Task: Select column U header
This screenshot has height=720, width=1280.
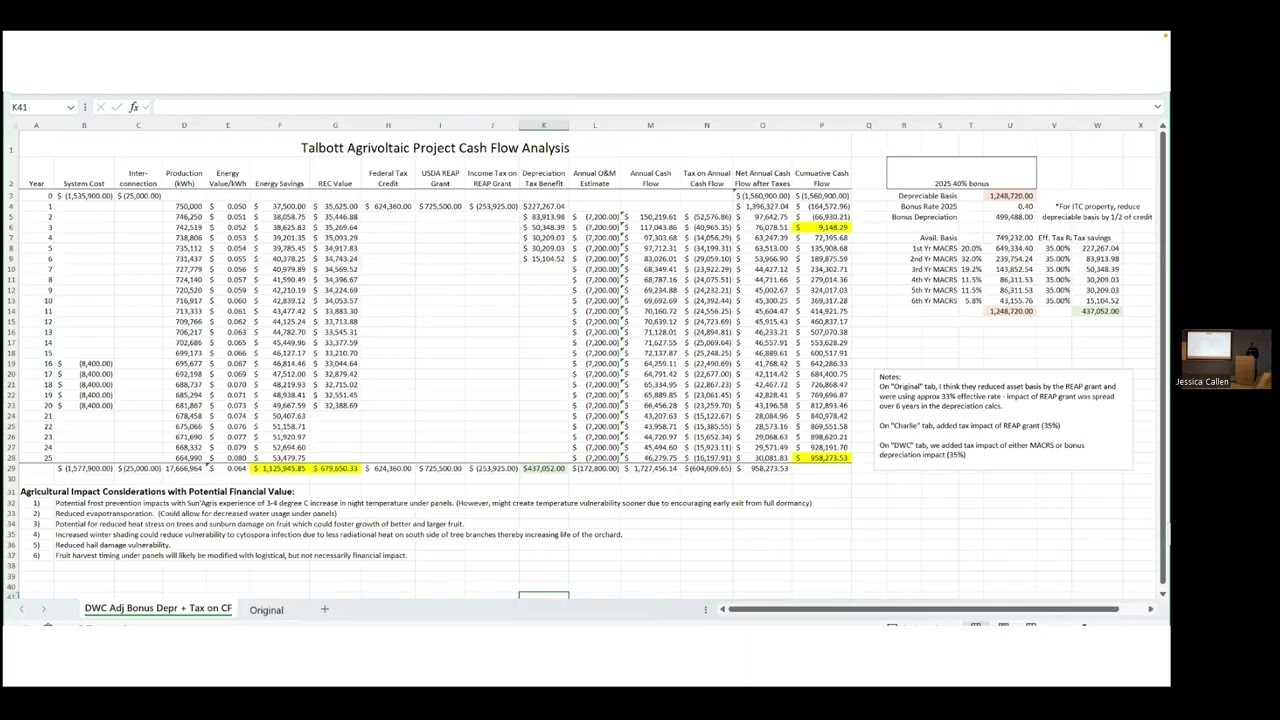Action: pyautogui.click(x=1010, y=126)
